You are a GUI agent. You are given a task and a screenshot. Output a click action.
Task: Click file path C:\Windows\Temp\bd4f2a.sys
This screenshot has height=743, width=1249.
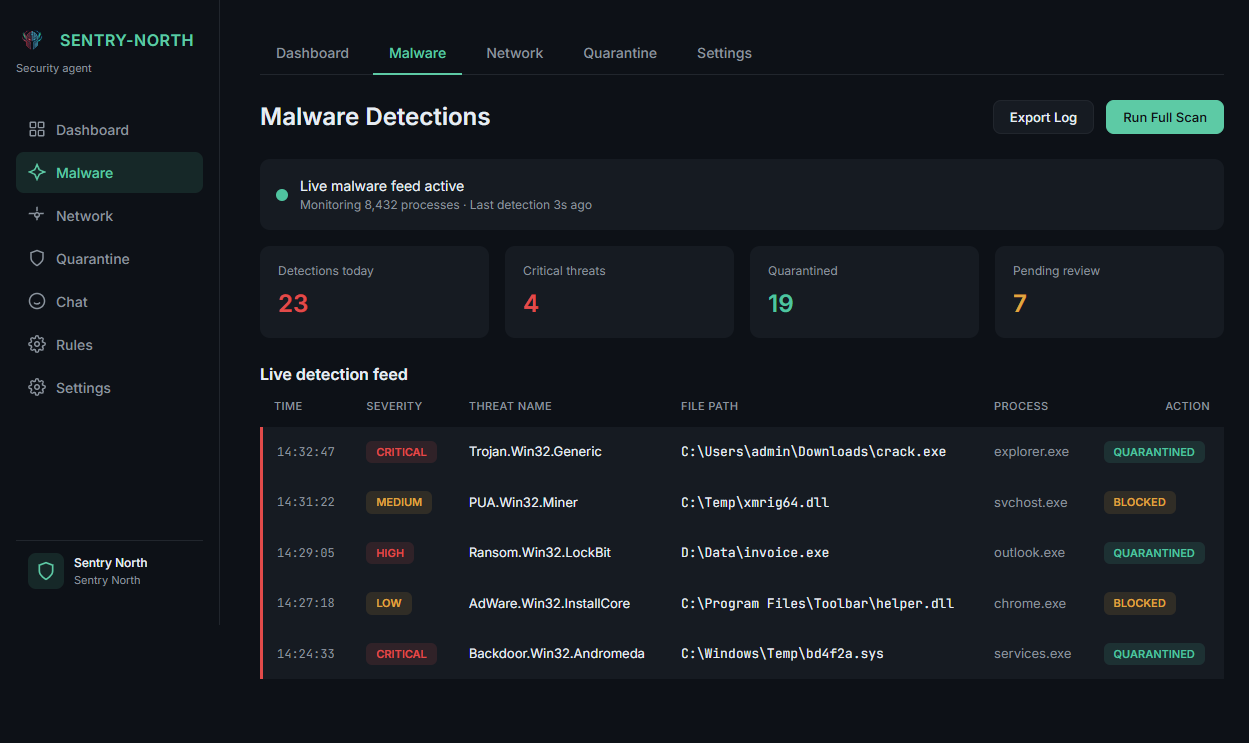coord(782,654)
